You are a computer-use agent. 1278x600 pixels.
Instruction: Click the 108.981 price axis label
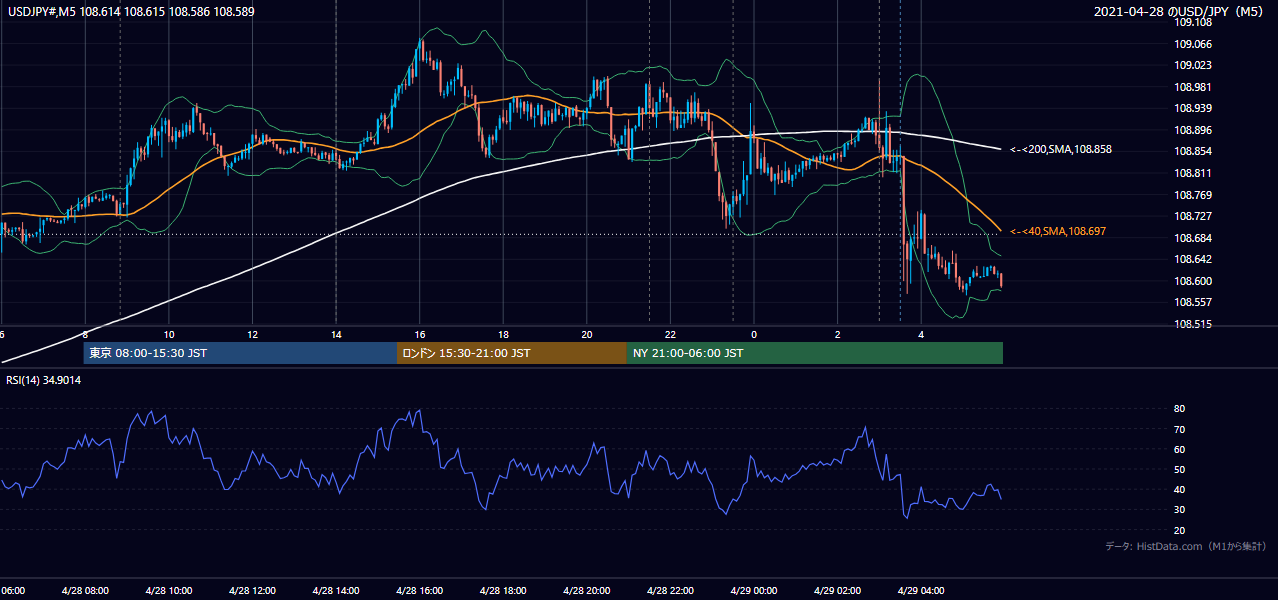1193,87
